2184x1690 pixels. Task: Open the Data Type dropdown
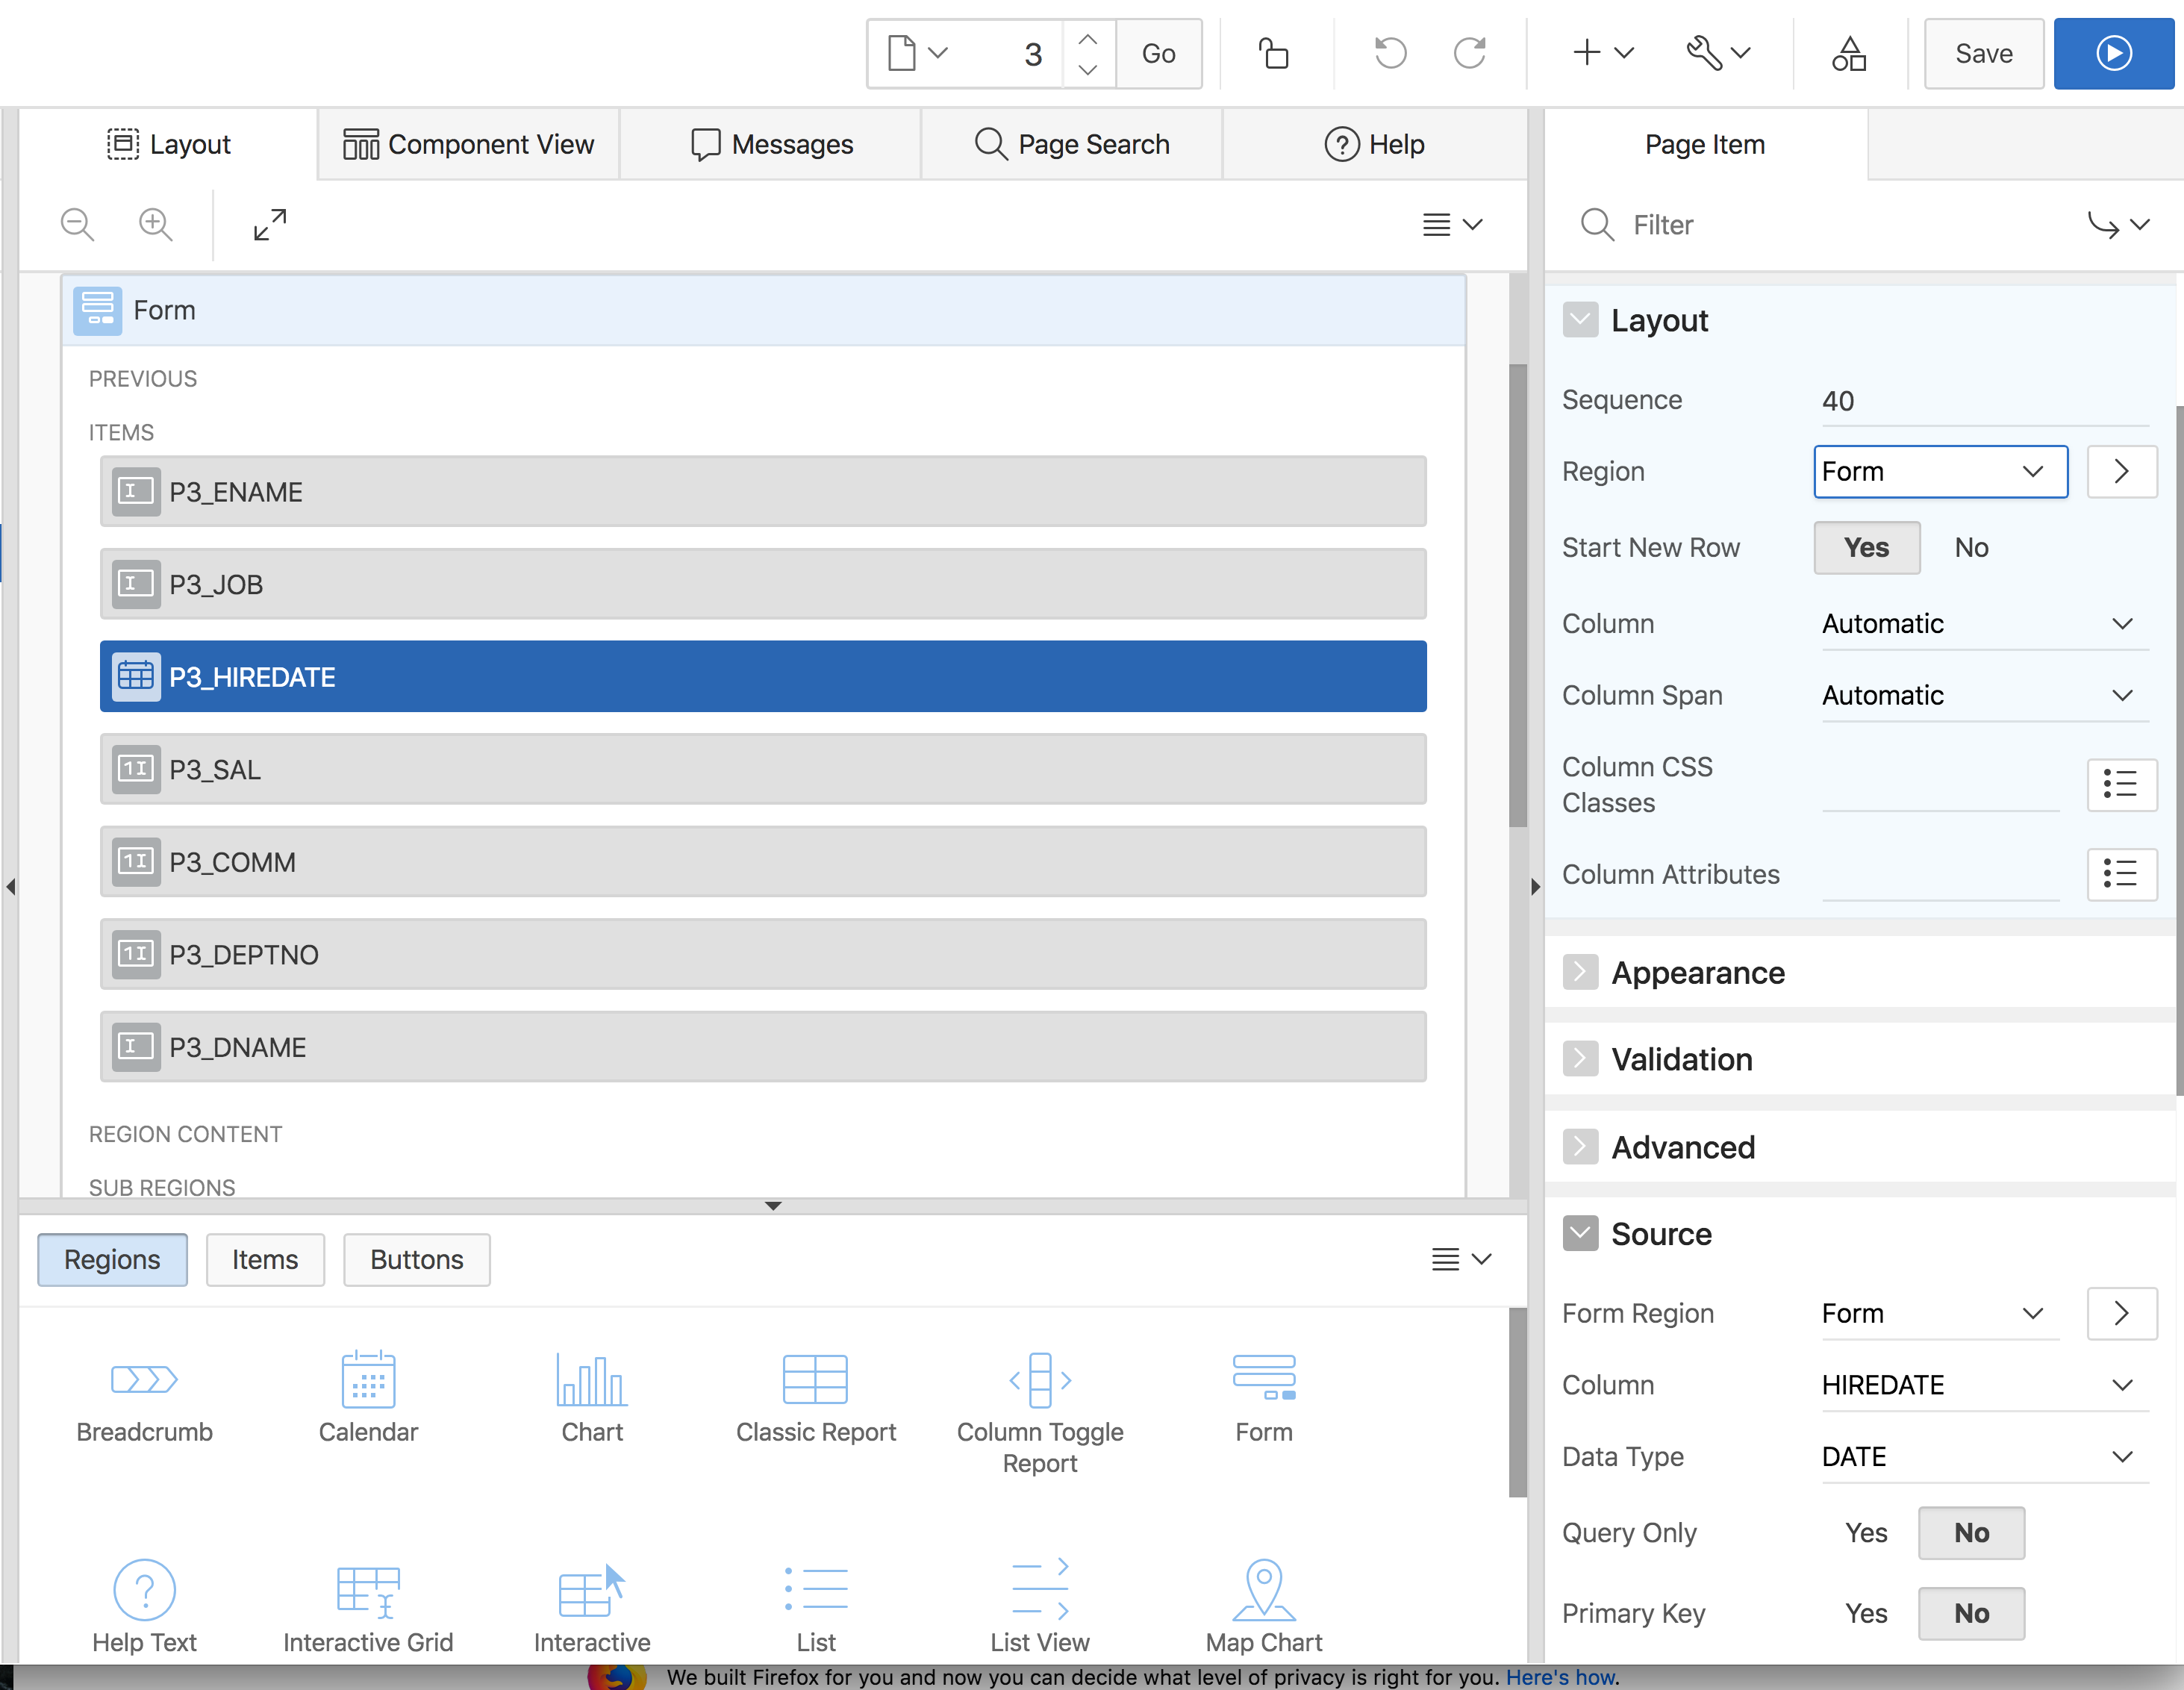coord(1977,1457)
